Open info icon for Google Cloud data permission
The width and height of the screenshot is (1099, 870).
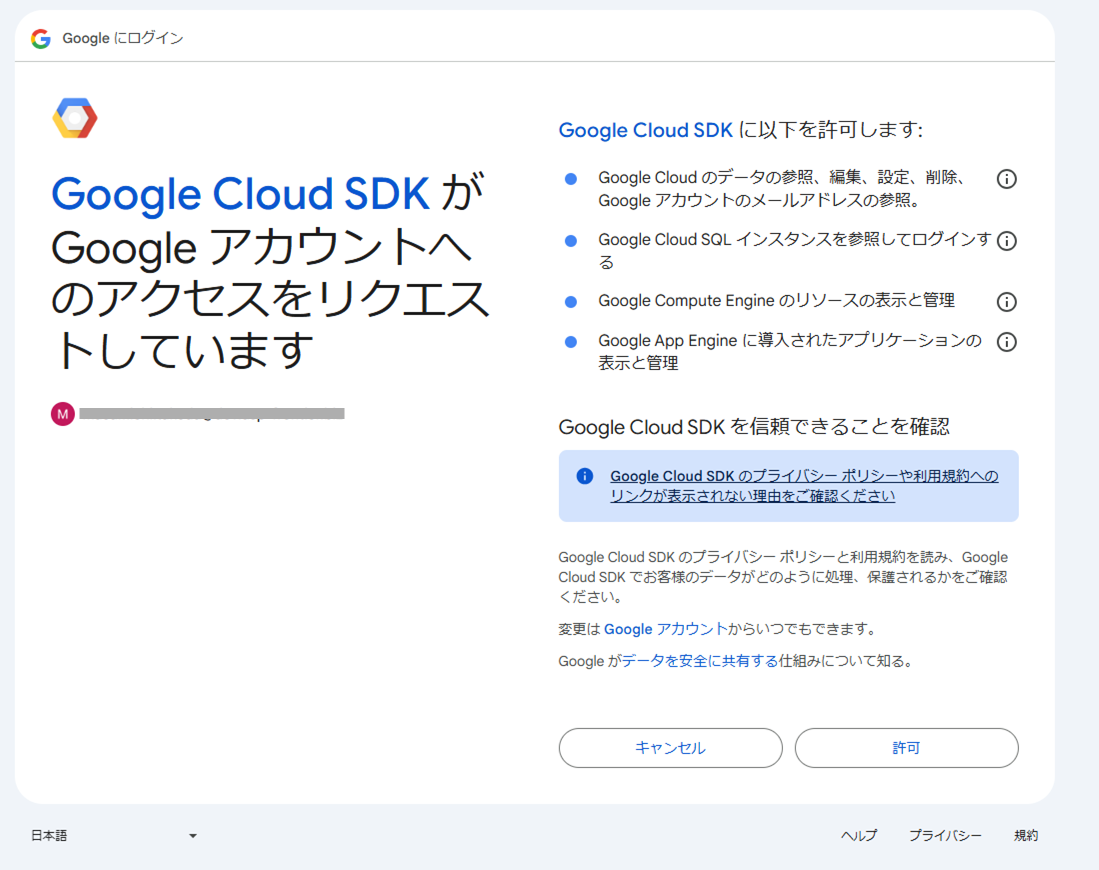(1006, 178)
